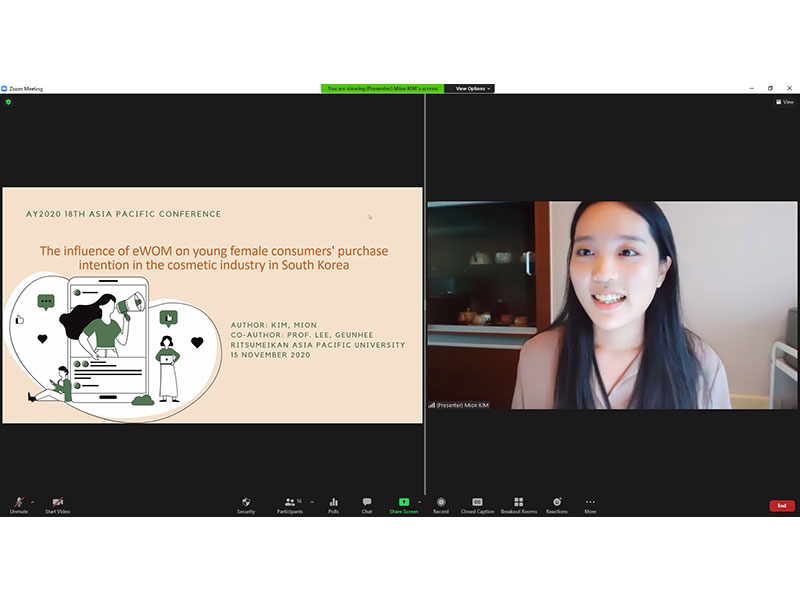Open the View layout menu
Image resolution: width=800 pixels, height=600 pixels.
point(785,102)
